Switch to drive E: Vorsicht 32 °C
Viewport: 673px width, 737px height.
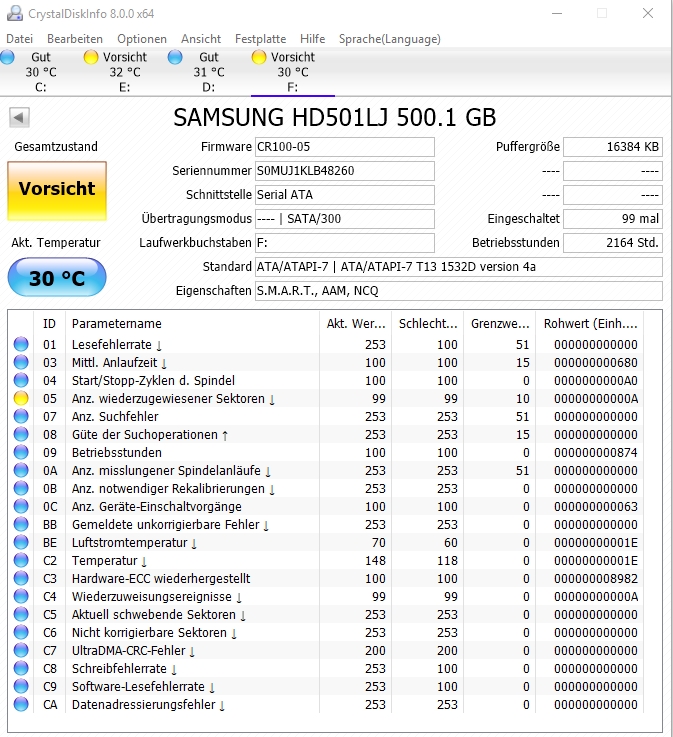coord(125,72)
